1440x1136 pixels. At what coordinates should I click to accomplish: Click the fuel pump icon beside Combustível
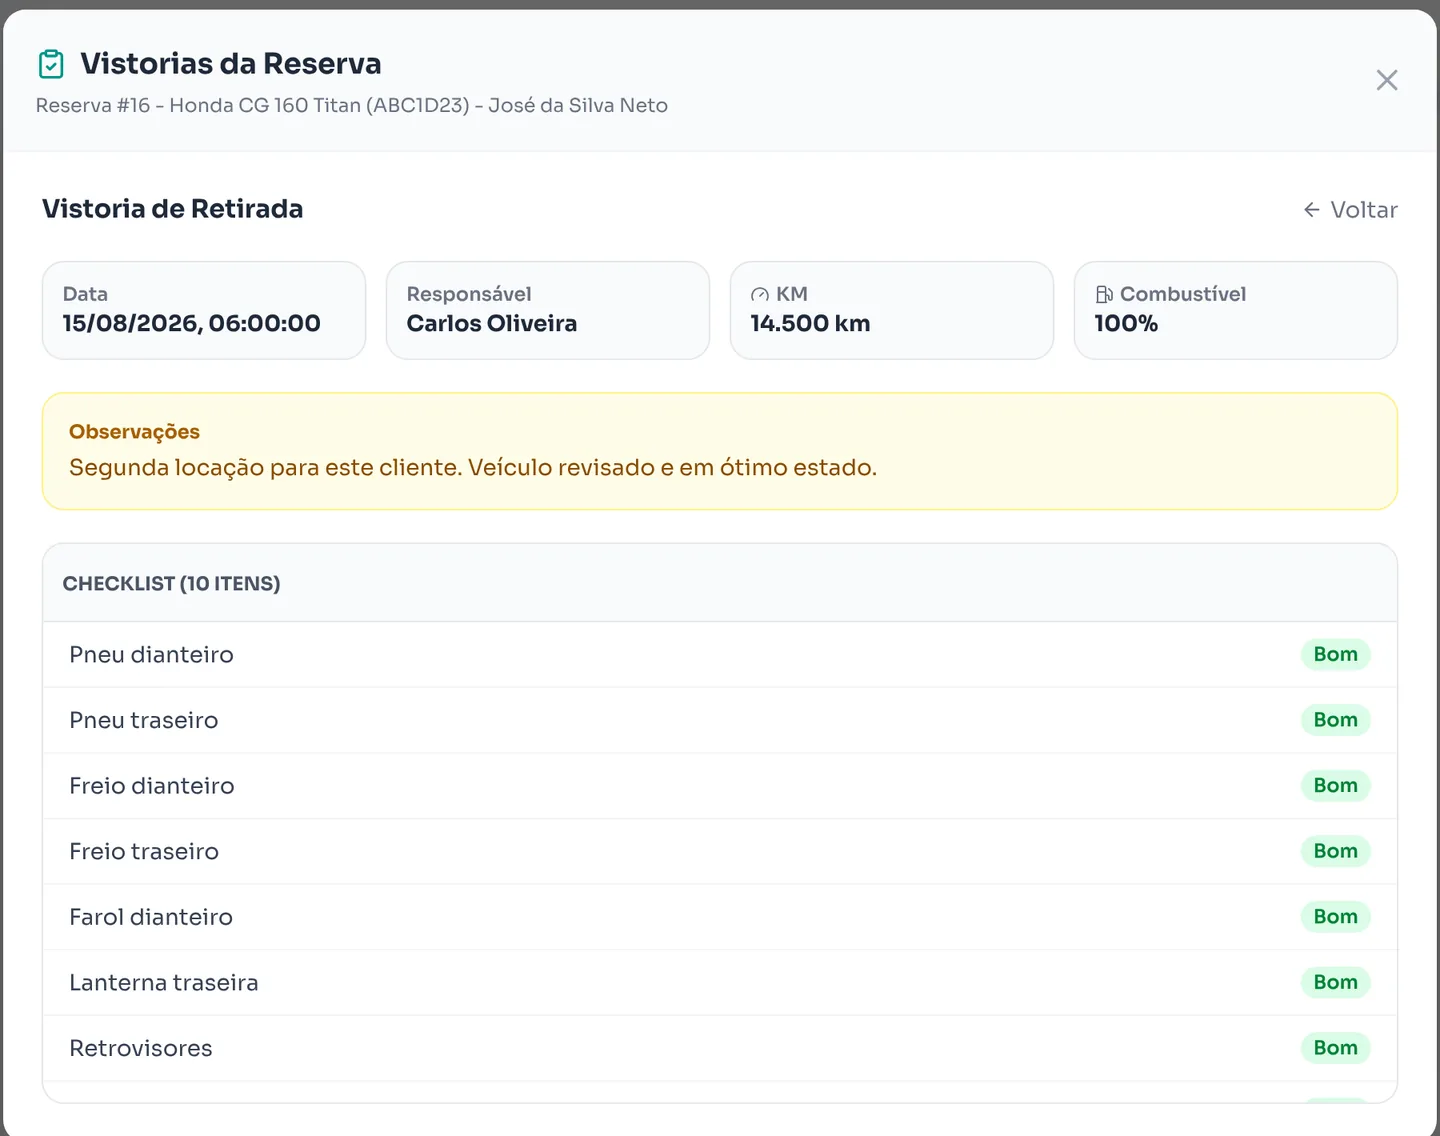coord(1104,294)
